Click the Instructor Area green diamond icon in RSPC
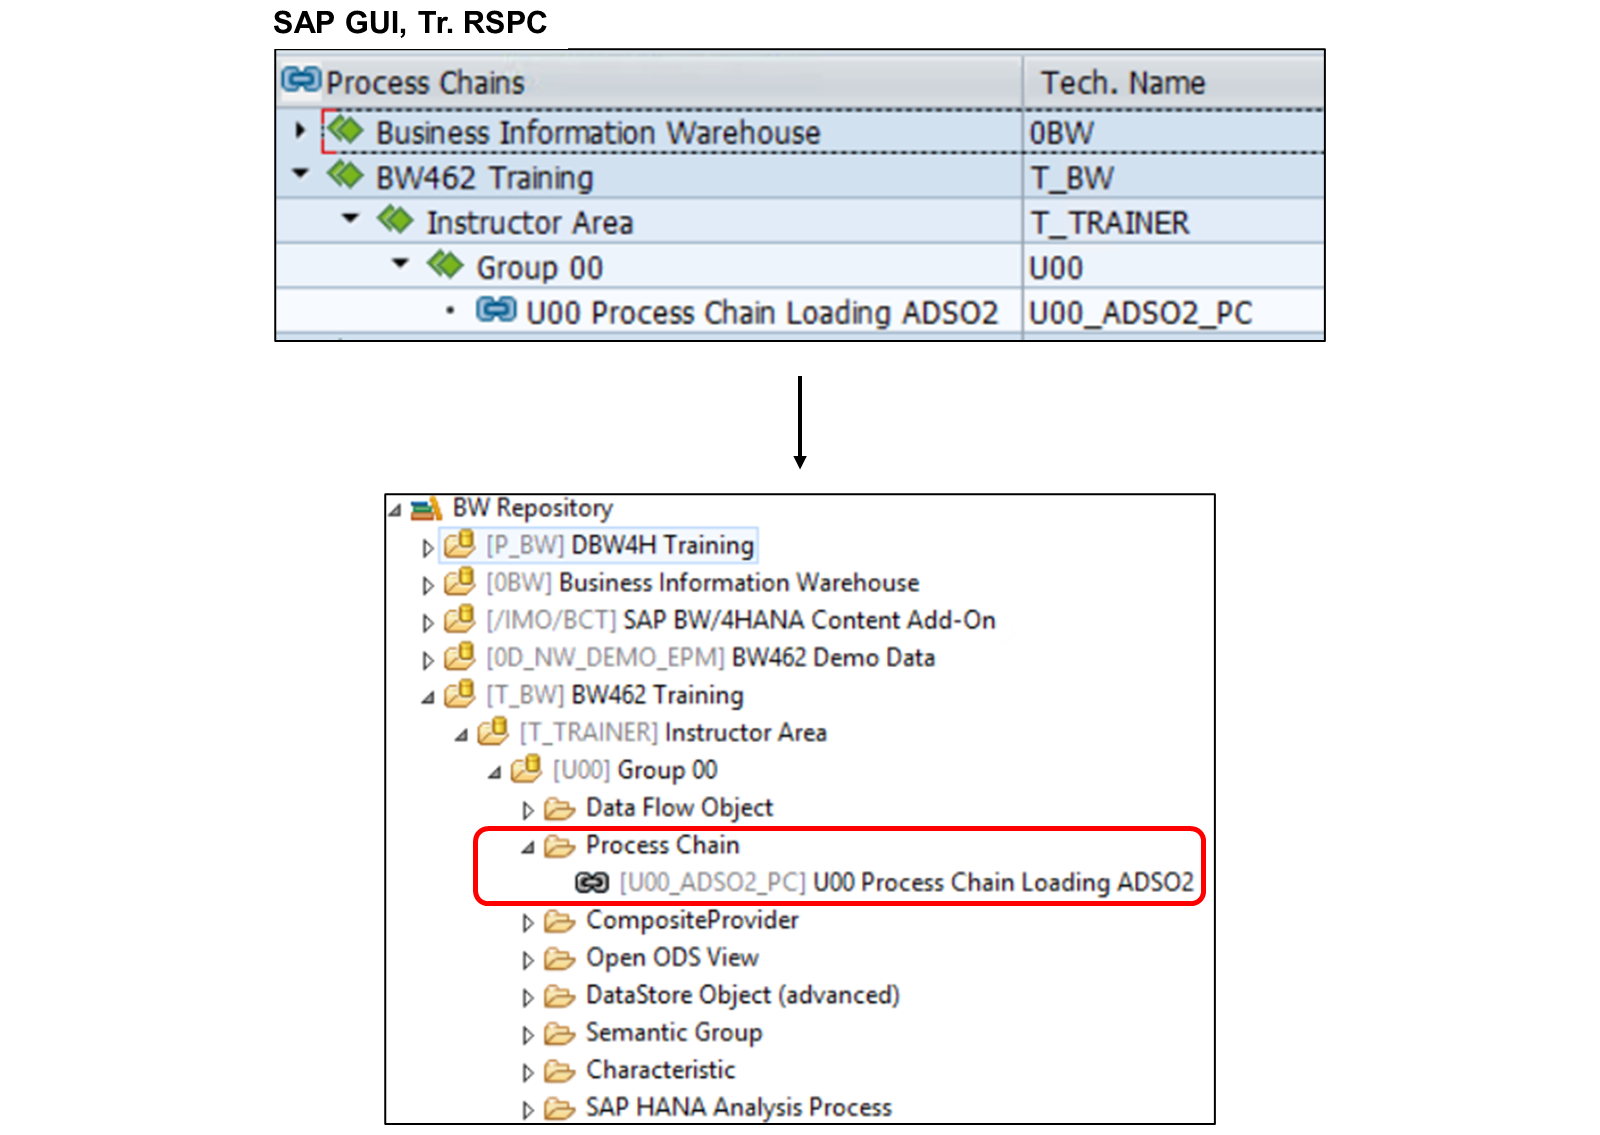The width and height of the screenshot is (1600, 1135). (x=395, y=220)
